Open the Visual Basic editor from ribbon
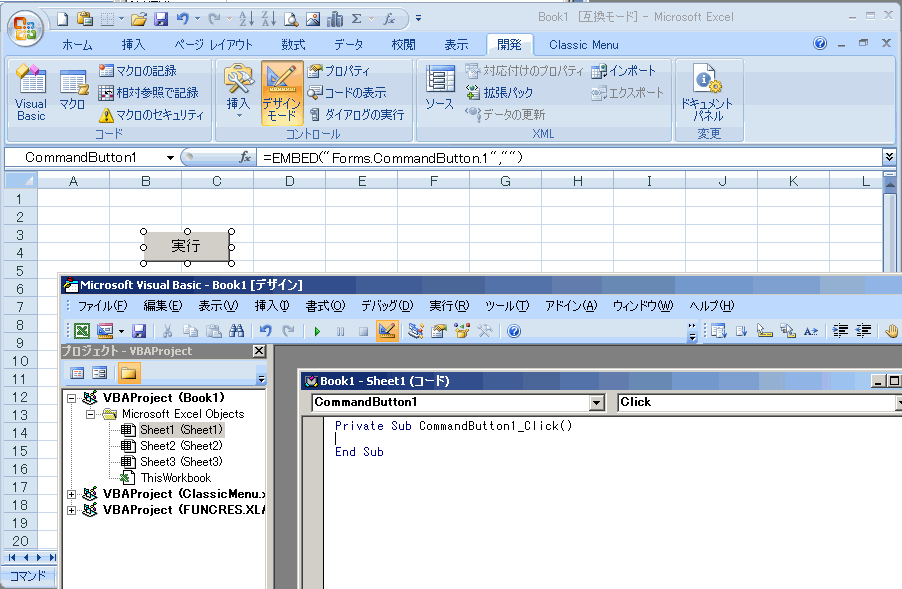 [x=31, y=94]
